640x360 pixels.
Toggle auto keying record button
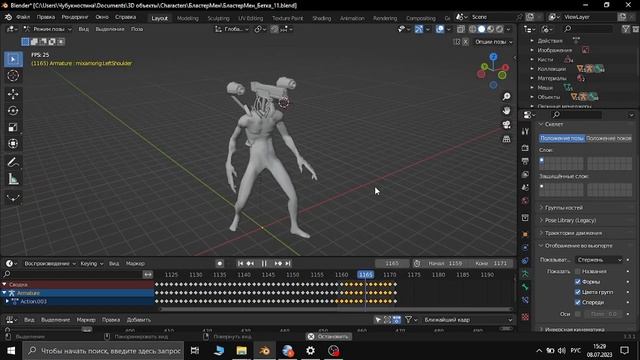tap(220, 264)
